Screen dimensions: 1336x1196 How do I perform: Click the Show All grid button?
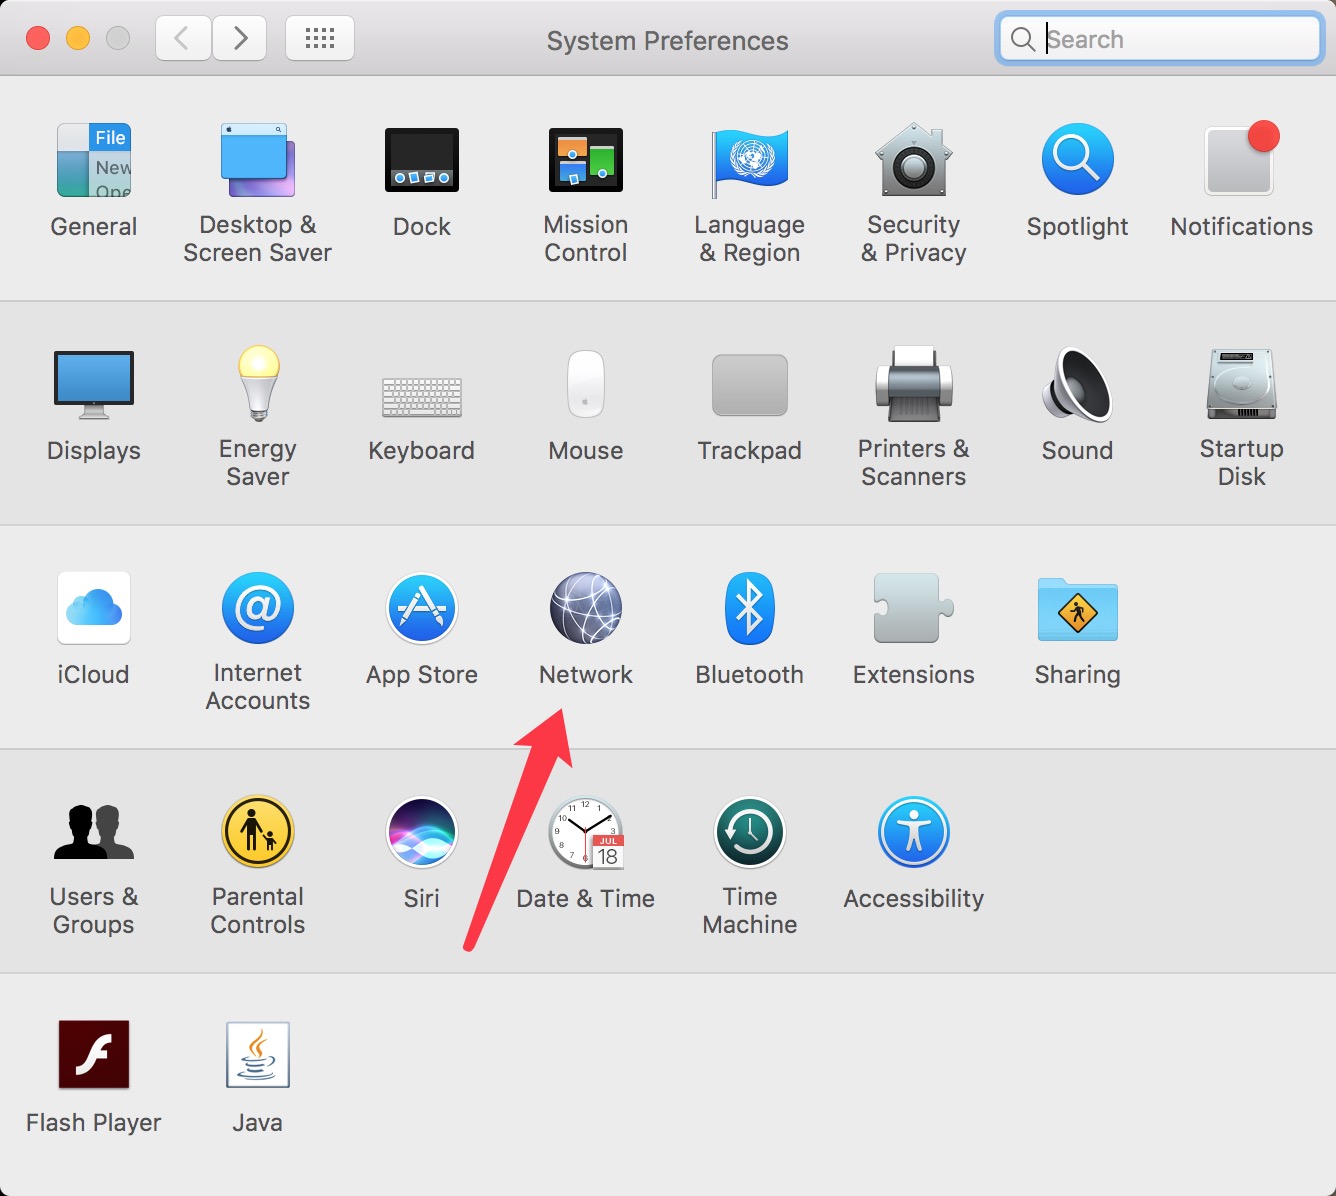[x=320, y=38]
